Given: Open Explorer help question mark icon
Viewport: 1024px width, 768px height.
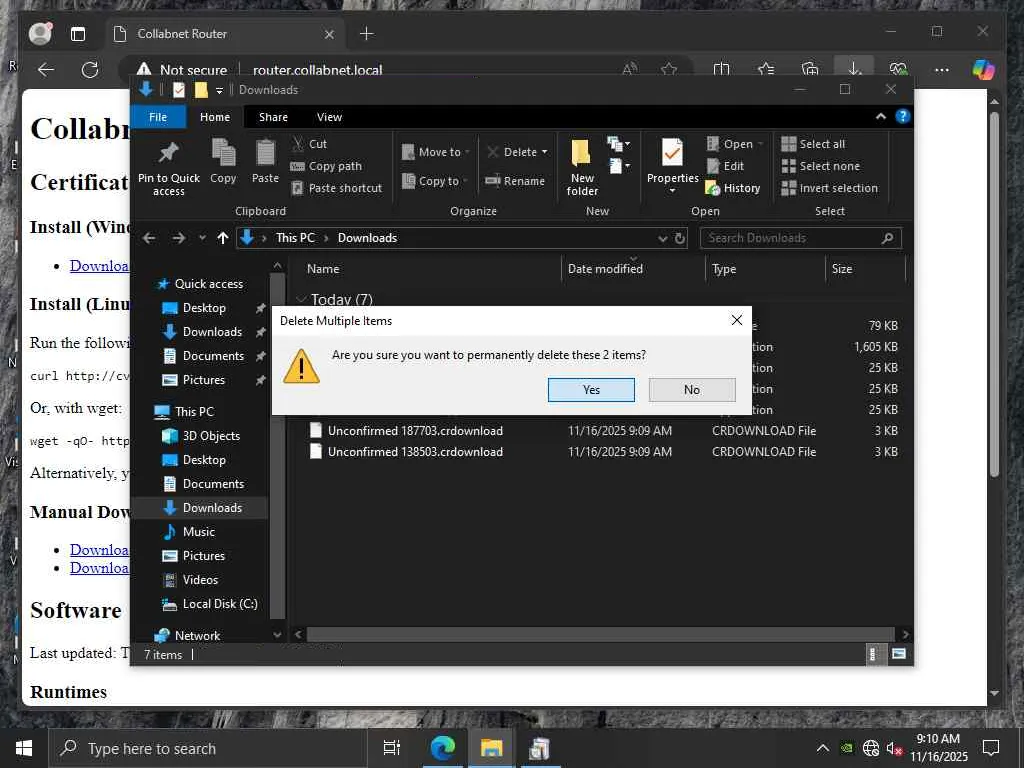Looking at the screenshot, I should coord(903,116).
